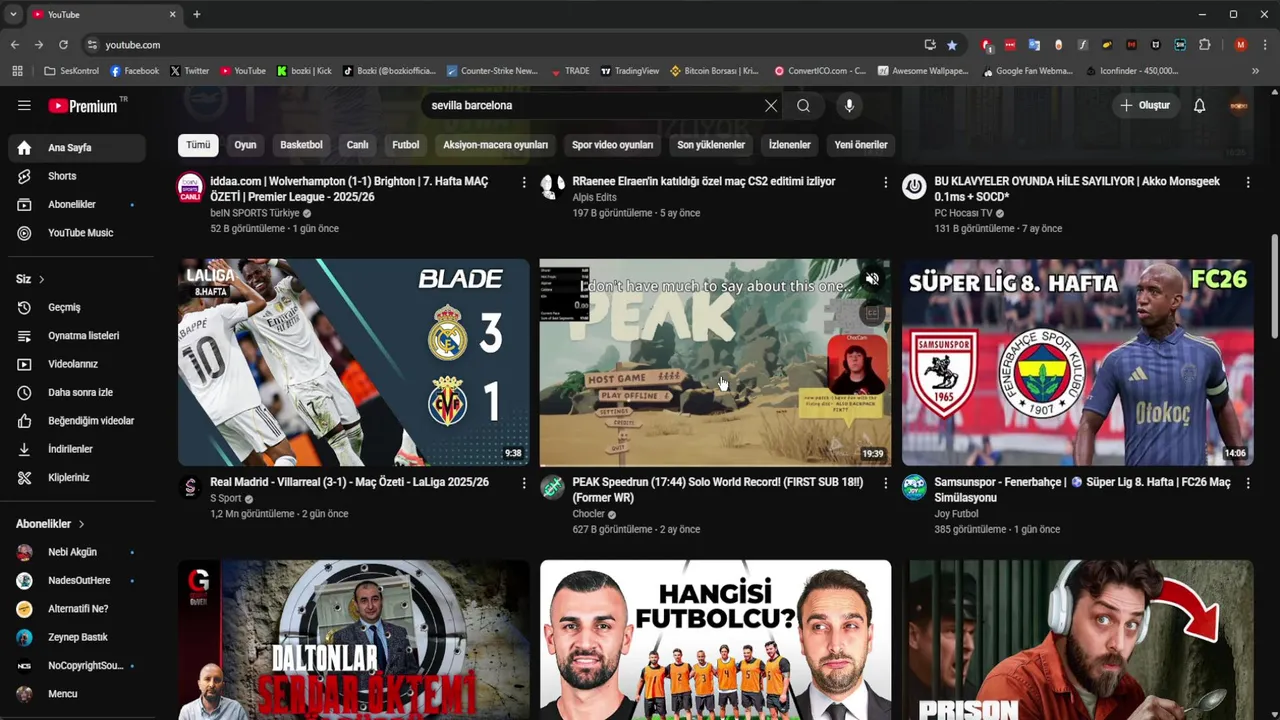The image size is (1280, 720).
Task: Click the Oluştur create button
Action: (x=1144, y=105)
